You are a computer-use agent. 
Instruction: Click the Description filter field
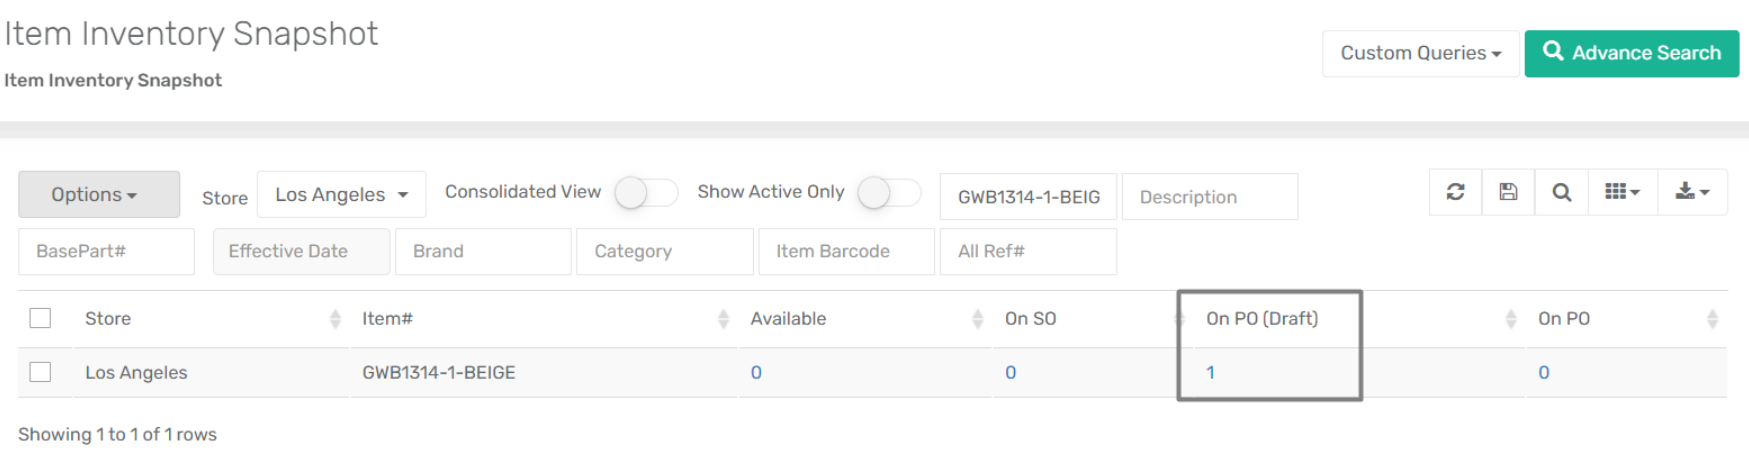(1210, 197)
